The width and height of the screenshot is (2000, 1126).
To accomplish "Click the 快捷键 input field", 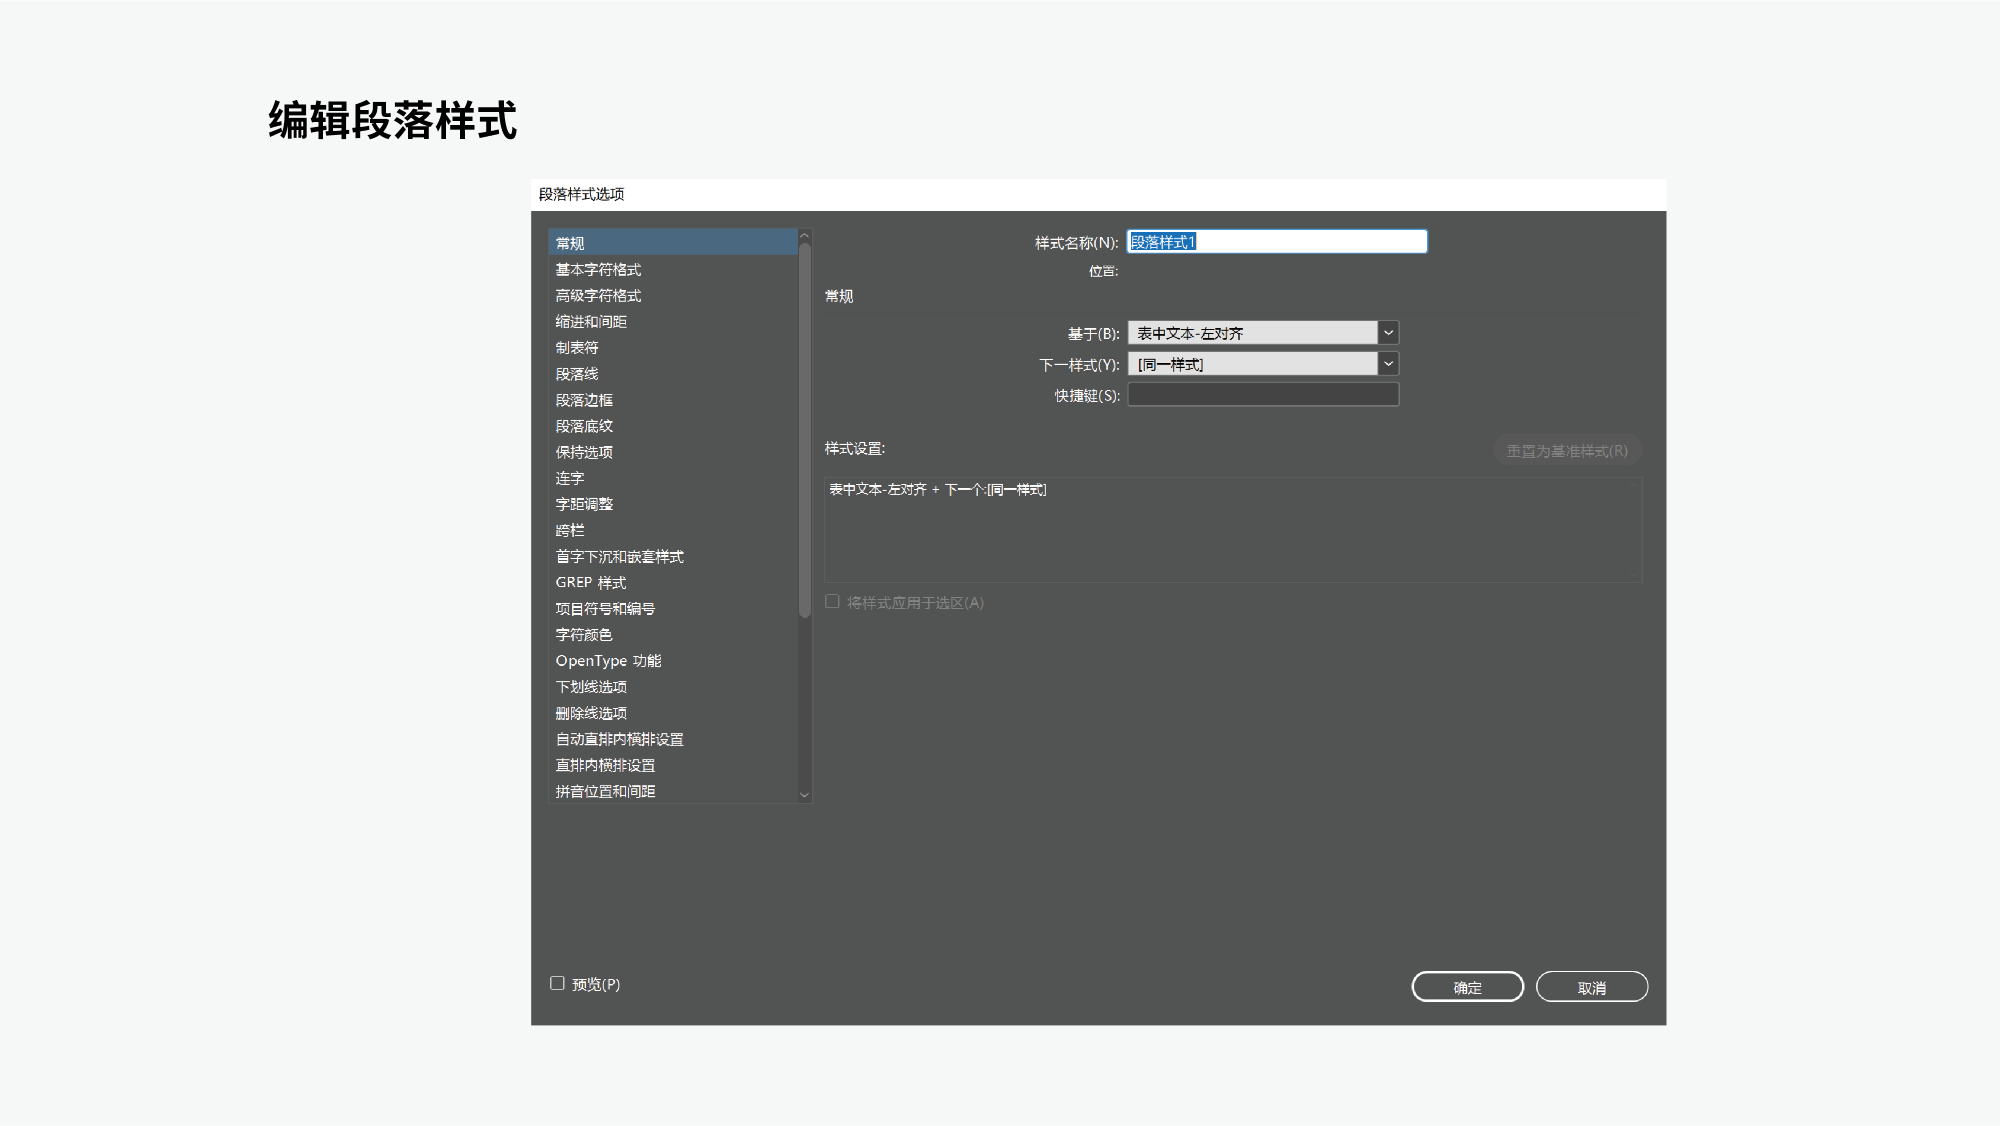I will pos(1263,395).
